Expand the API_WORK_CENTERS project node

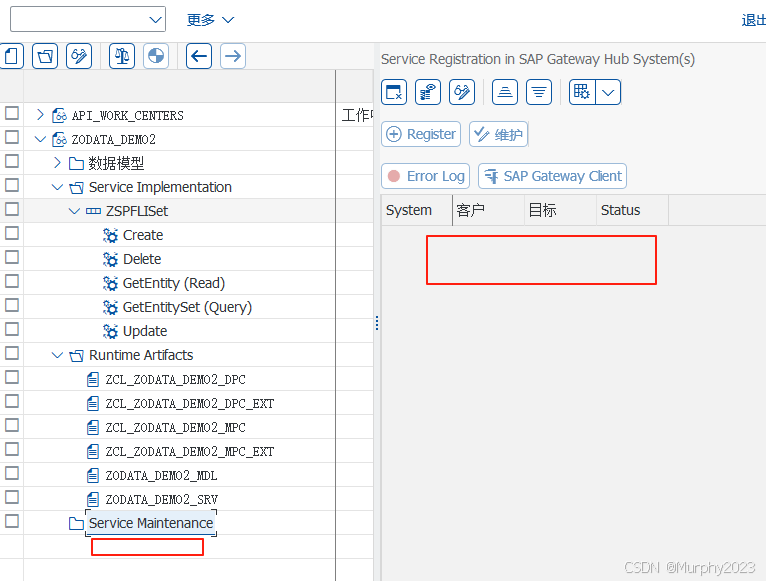pyautogui.click(x=41, y=115)
